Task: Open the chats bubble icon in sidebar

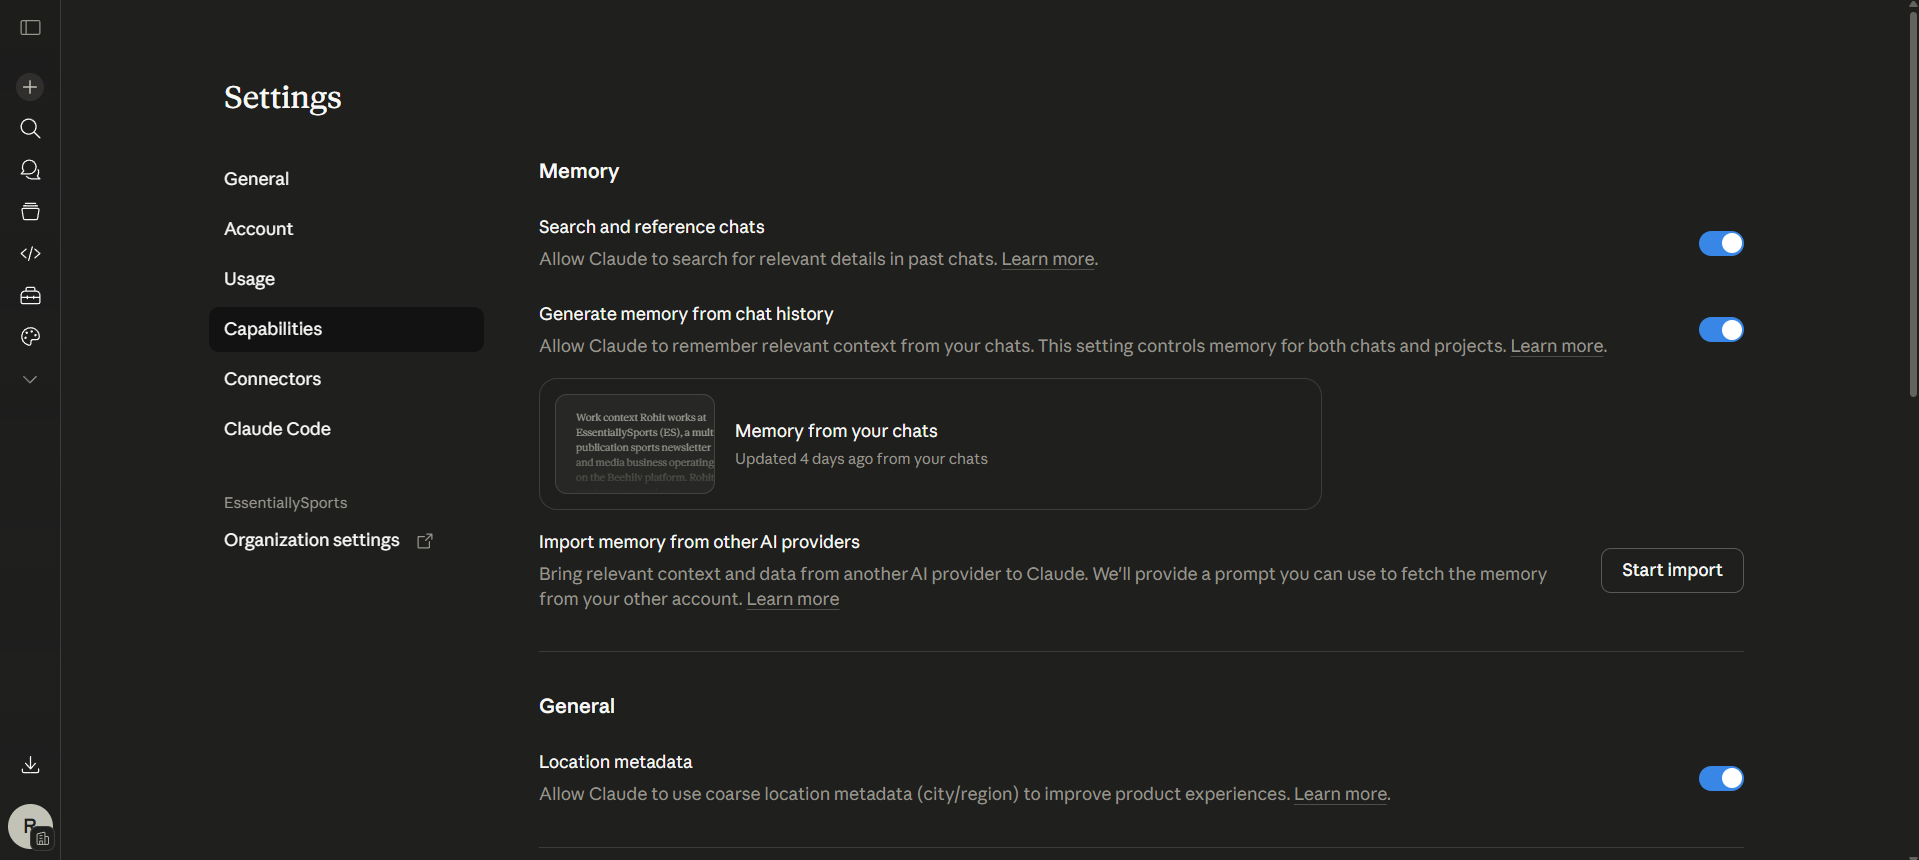Action: pyautogui.click(x=30, y=170)
